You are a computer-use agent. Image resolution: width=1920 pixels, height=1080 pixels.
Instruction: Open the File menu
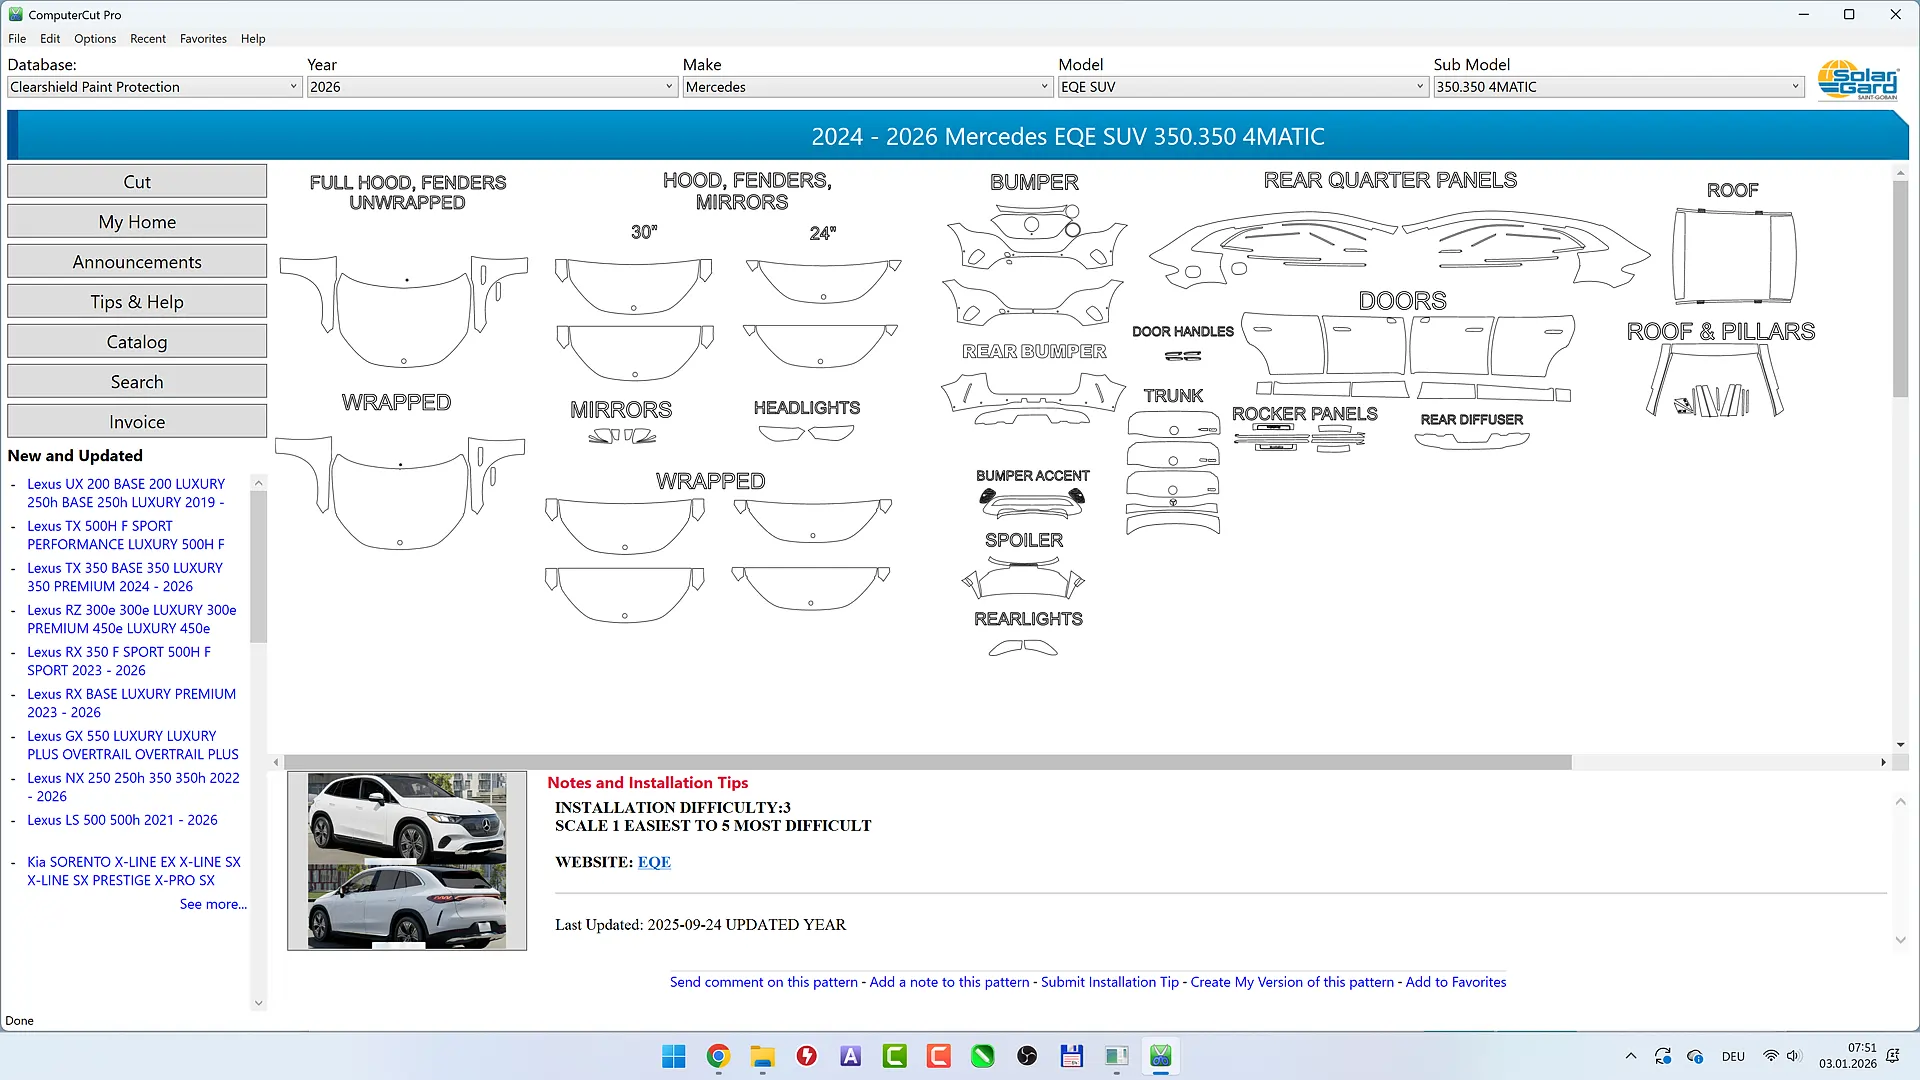[17, 39]
